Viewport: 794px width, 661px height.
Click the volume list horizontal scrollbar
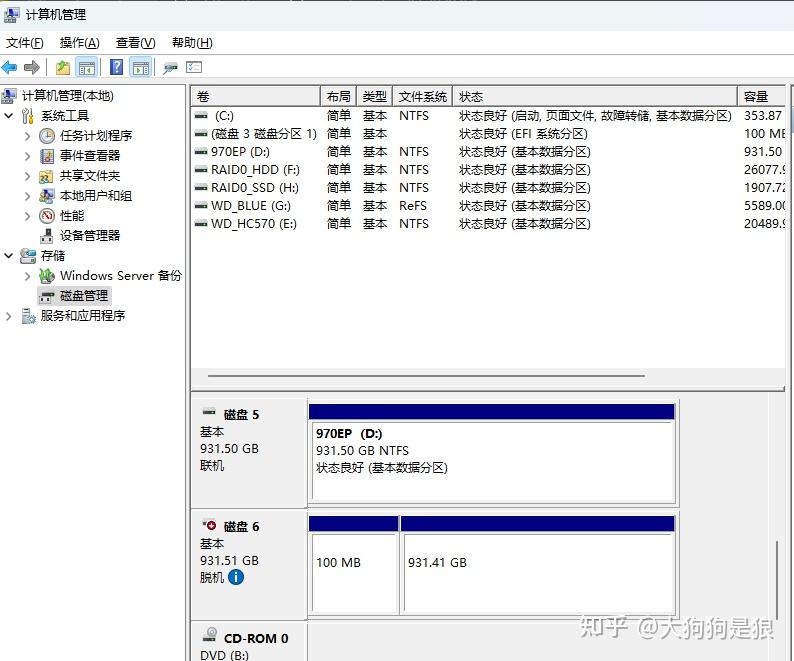426,376
